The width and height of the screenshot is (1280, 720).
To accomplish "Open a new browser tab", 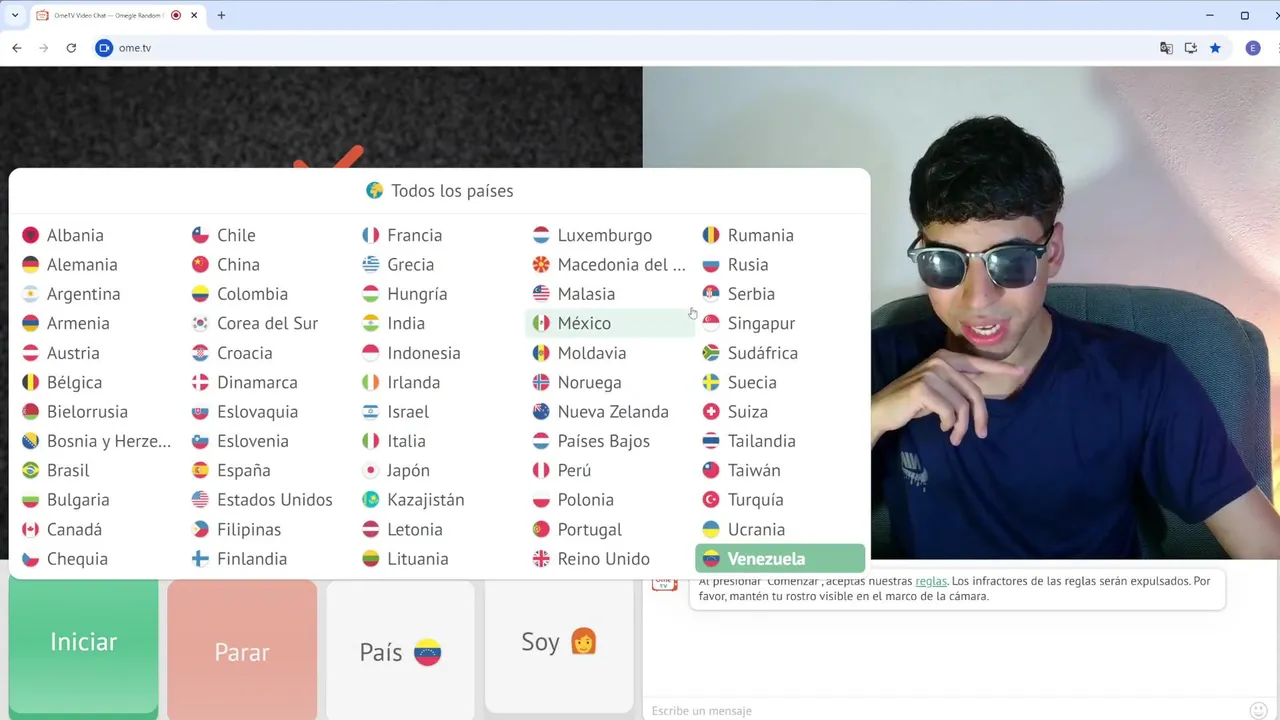I will 221,15.
